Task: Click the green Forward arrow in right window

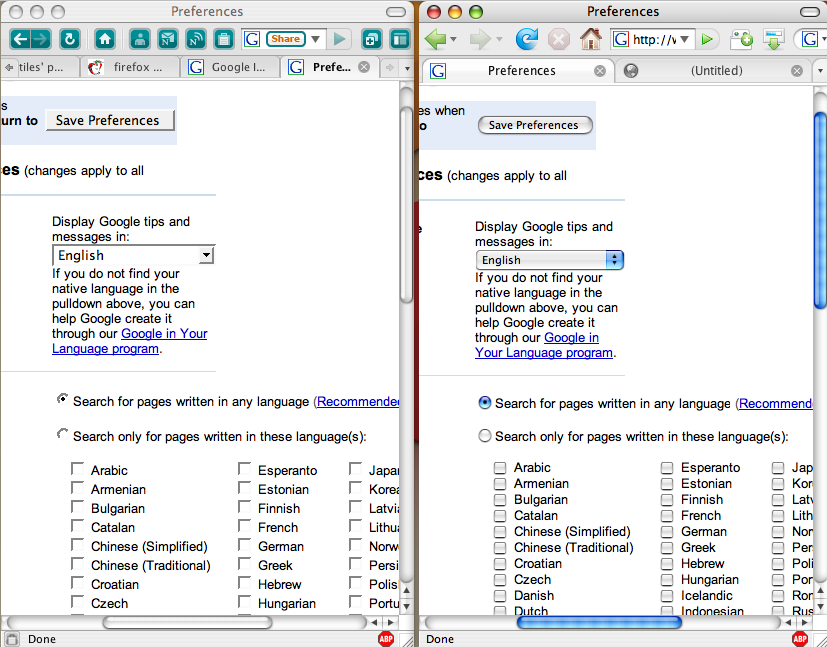Action: tap(480, 39)
